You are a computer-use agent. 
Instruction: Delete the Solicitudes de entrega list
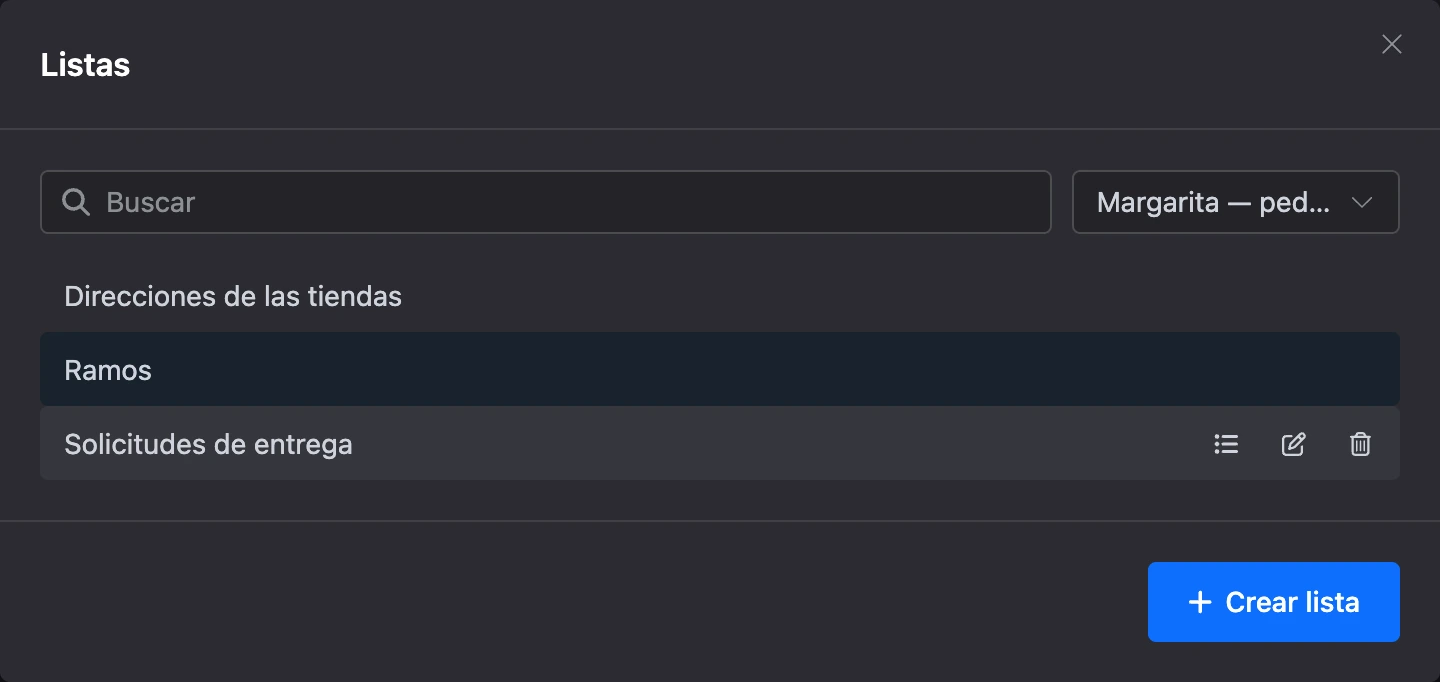[x=1360, y=444]
